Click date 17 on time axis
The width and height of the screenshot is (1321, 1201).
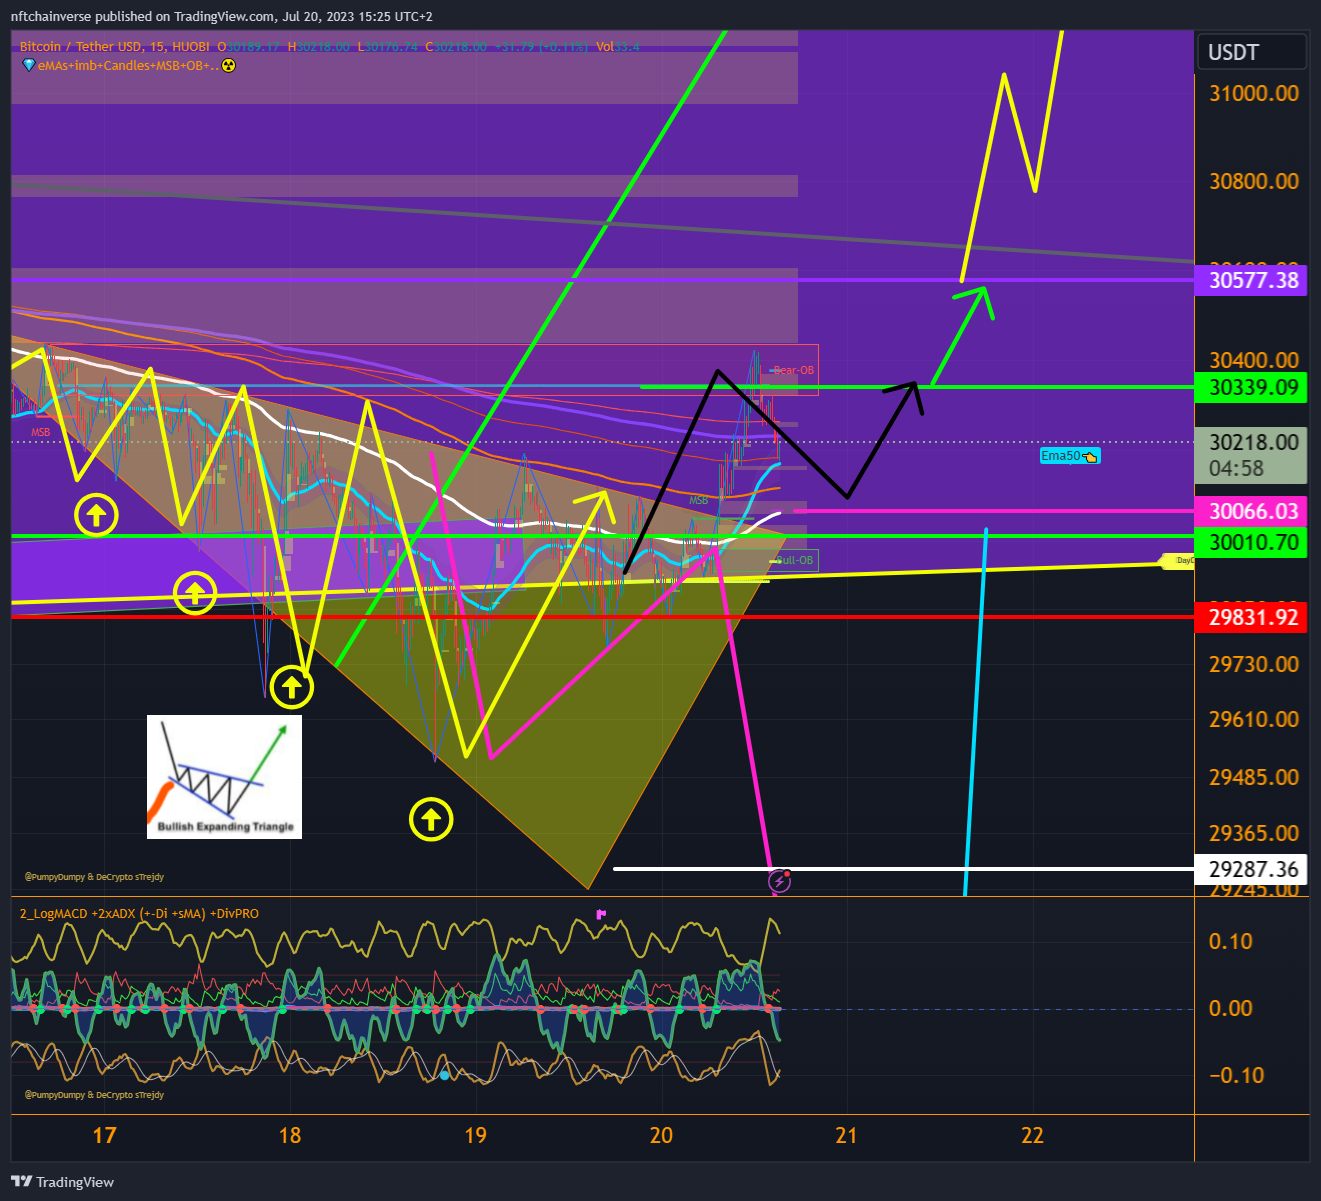104,1135
